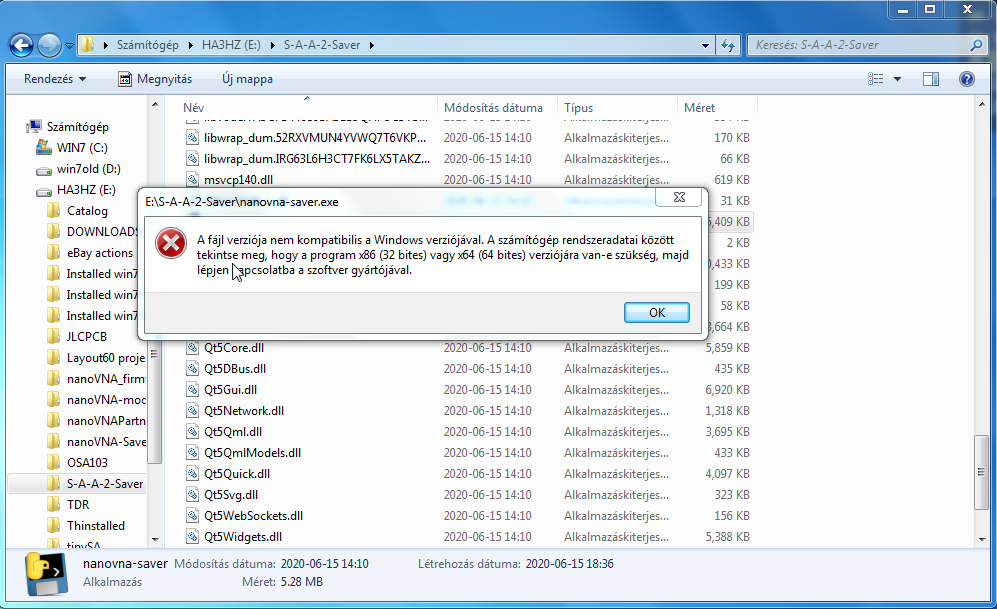The height and width of the screenshot is (609, 997).
Task: Open the address bar history dropdown arrow
Action: pos(705,45)
